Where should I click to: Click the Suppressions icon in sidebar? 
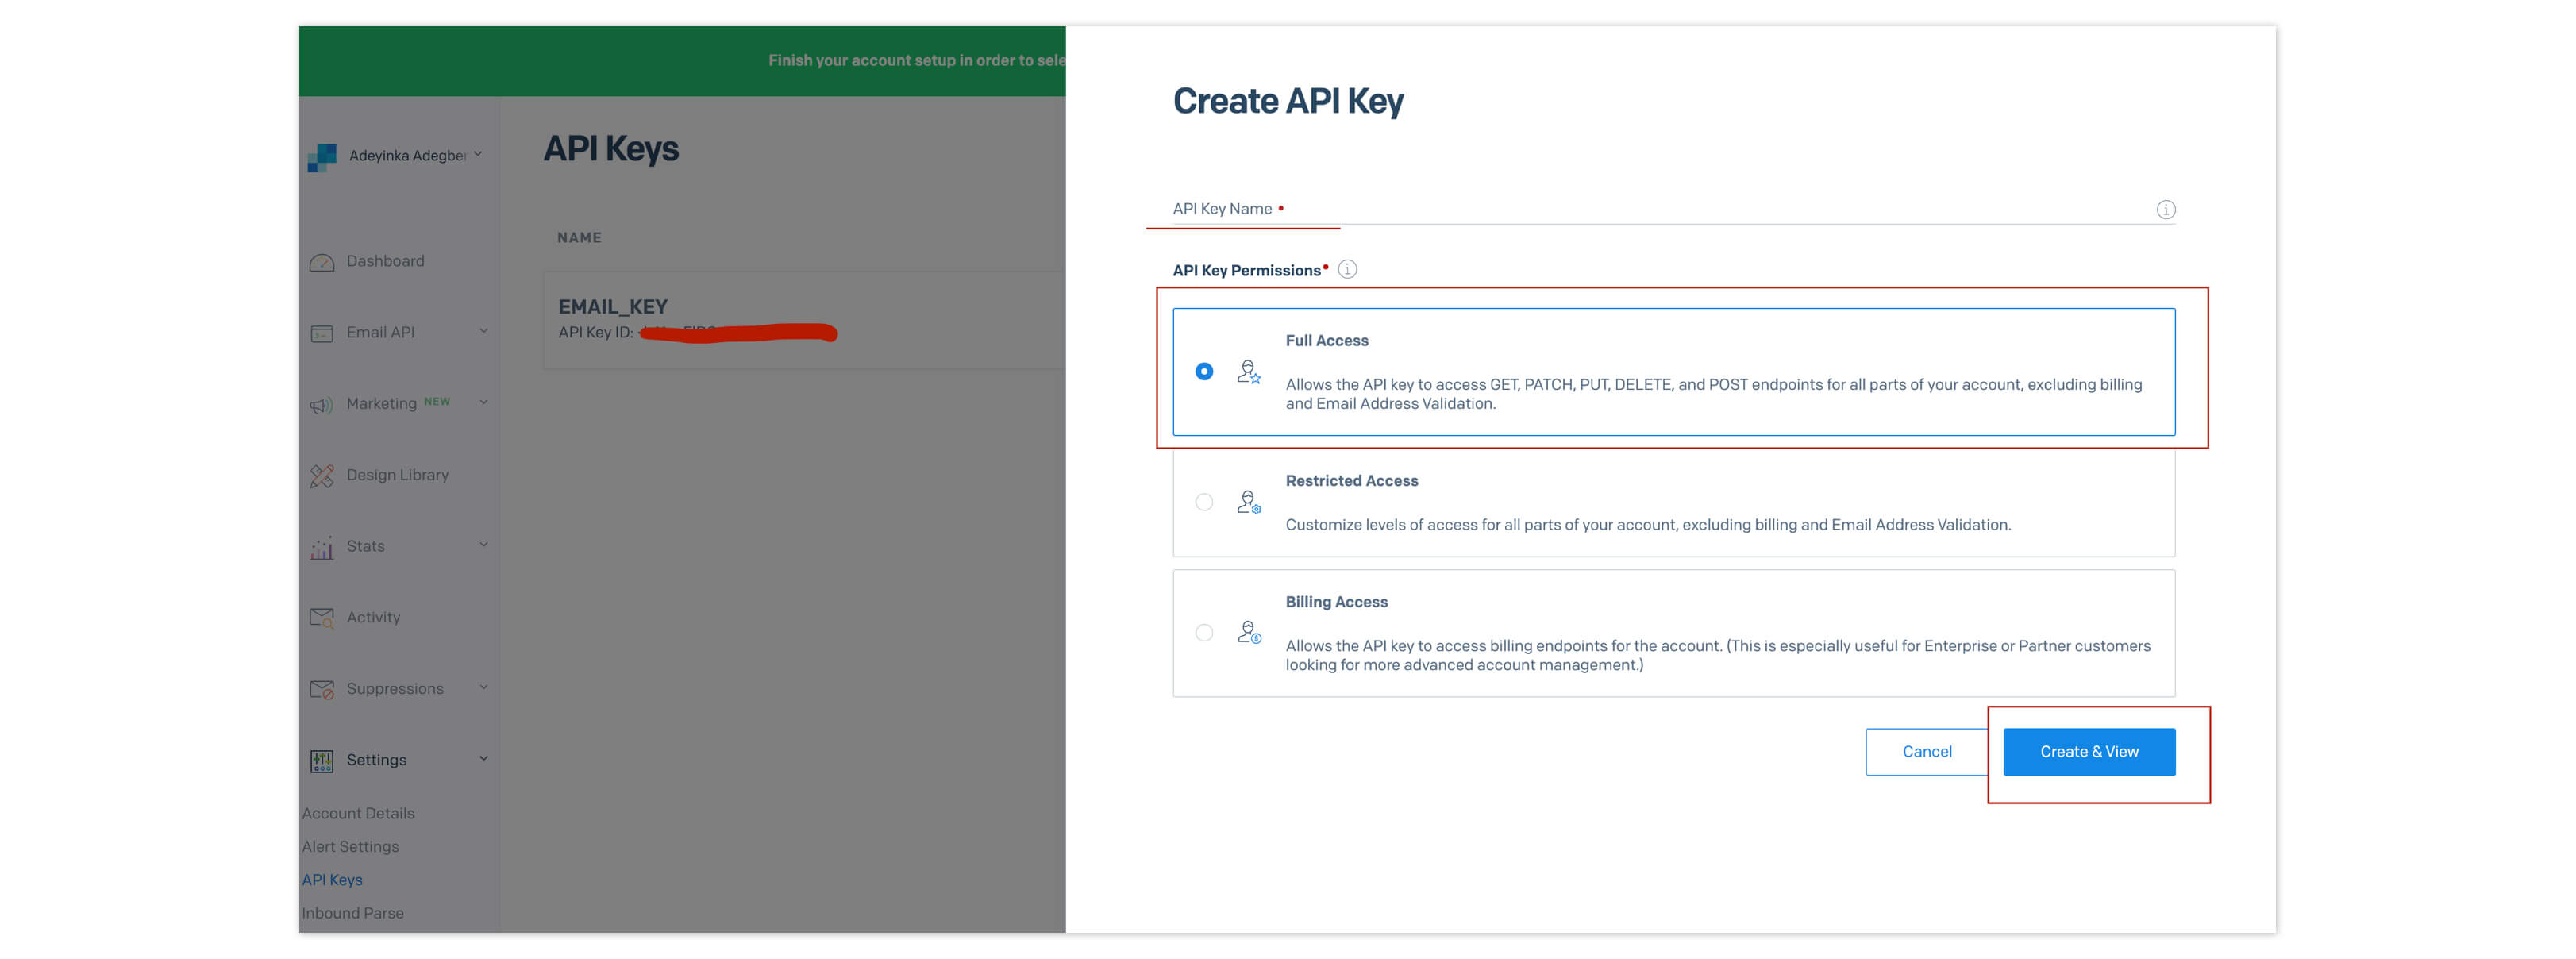point(321,690)
